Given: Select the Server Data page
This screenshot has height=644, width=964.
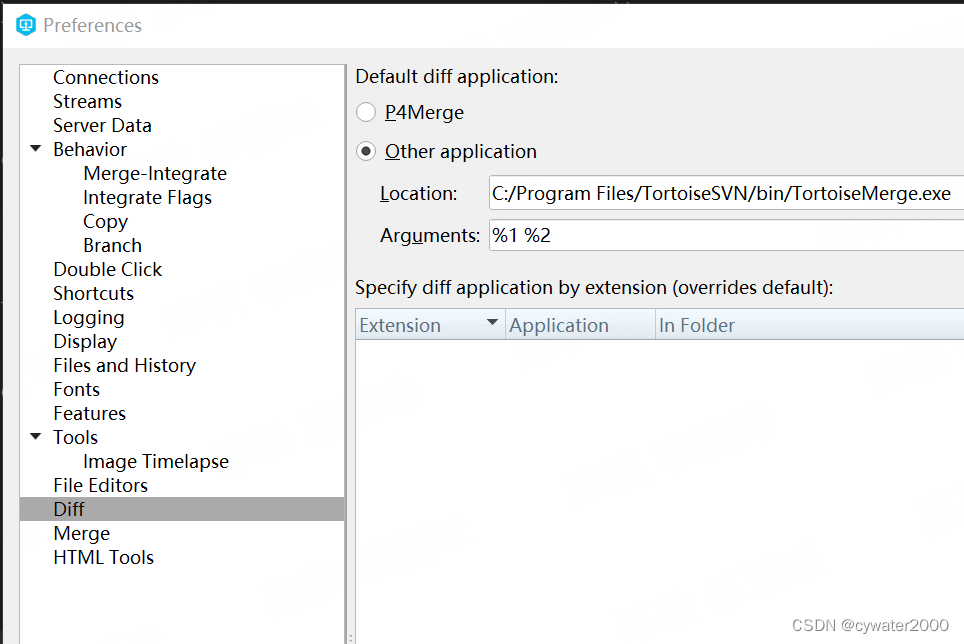Looking at the screenshot, I should point(102,125).
